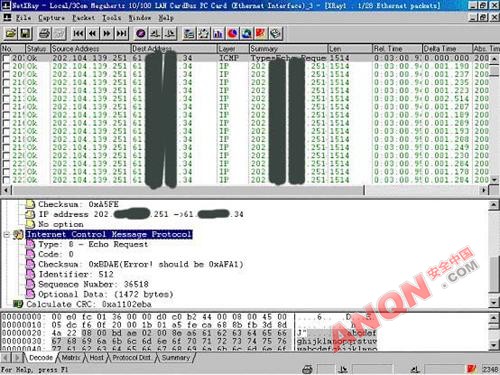Jump to last packet with skip-to-end icon
The image size is (500, 375).
122,33
